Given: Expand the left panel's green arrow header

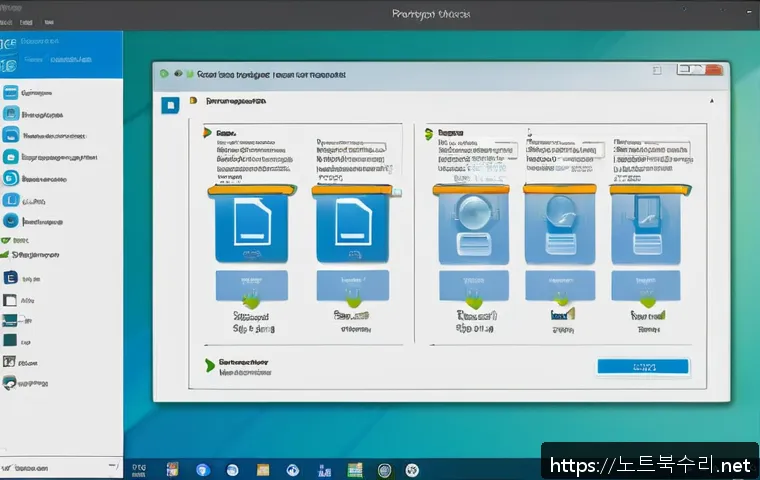Looking at the screenshot, I should (207, 132).
